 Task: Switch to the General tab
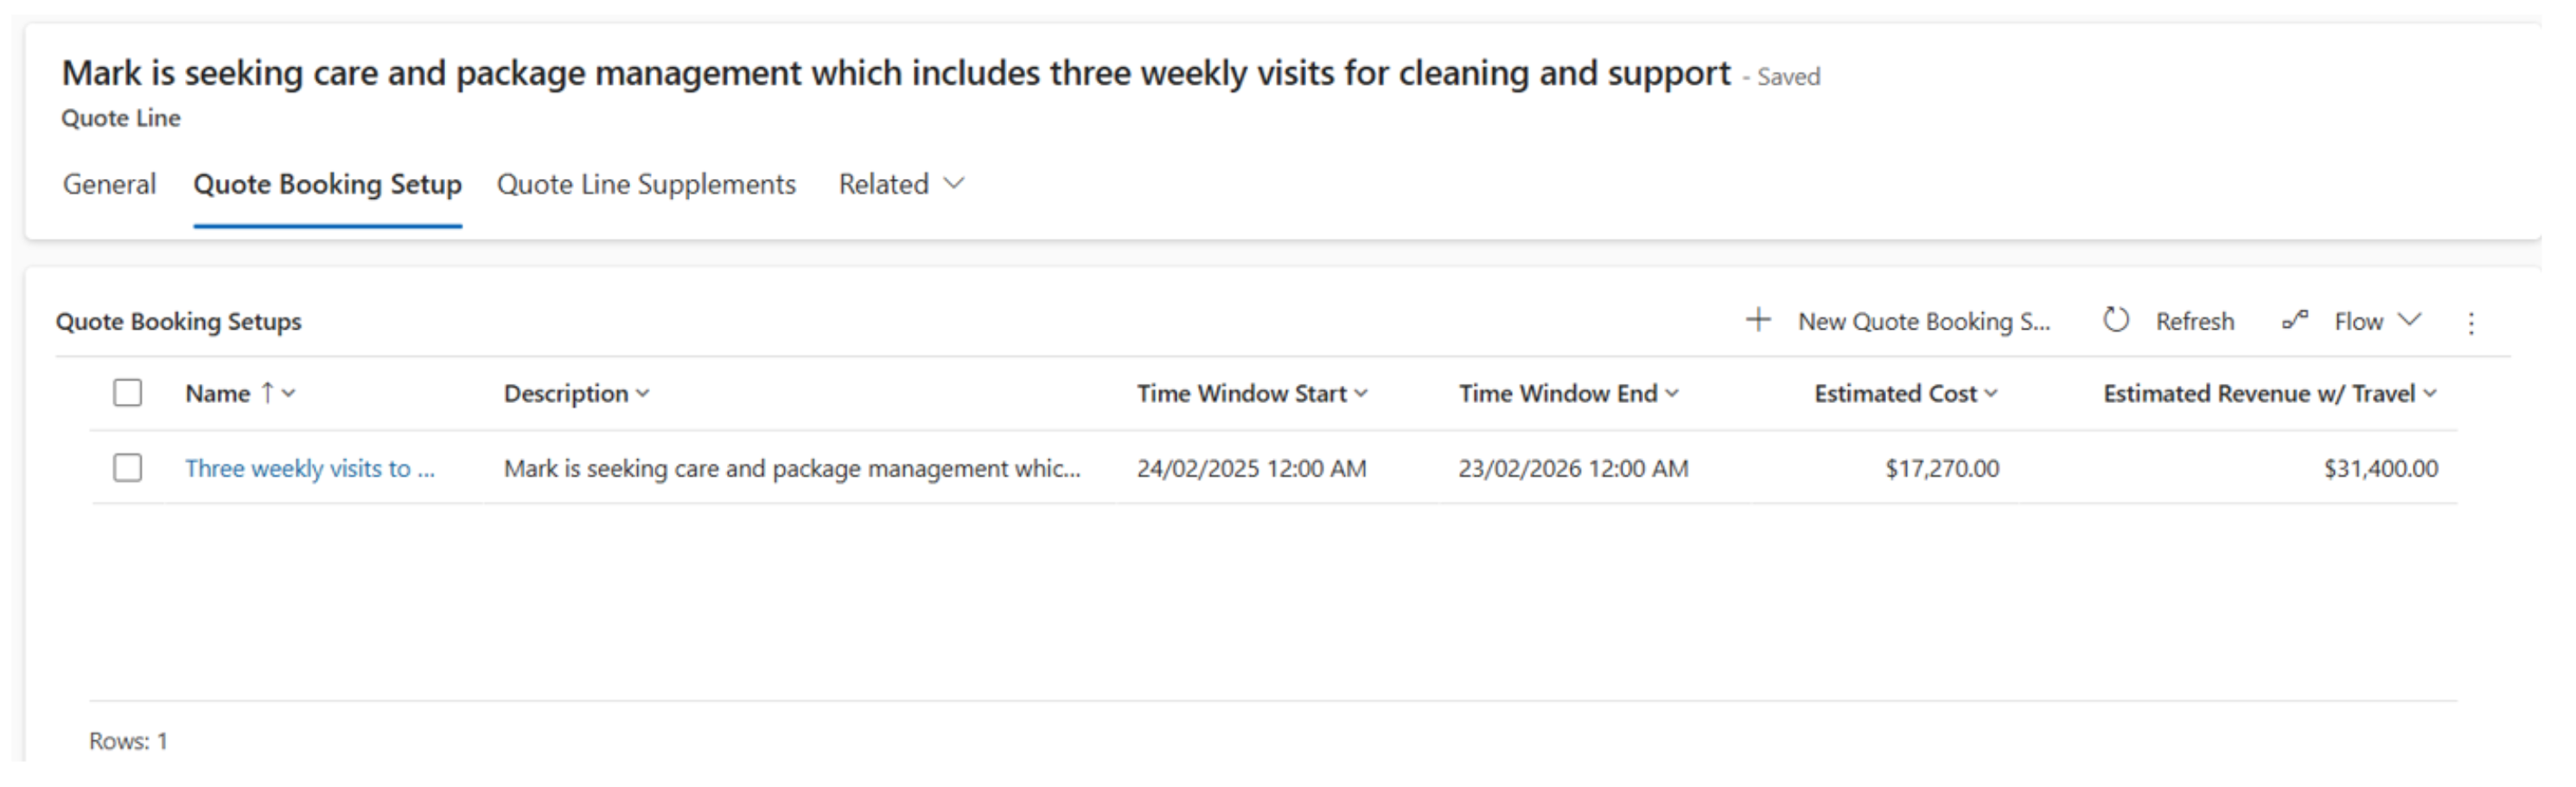[110, 184]
